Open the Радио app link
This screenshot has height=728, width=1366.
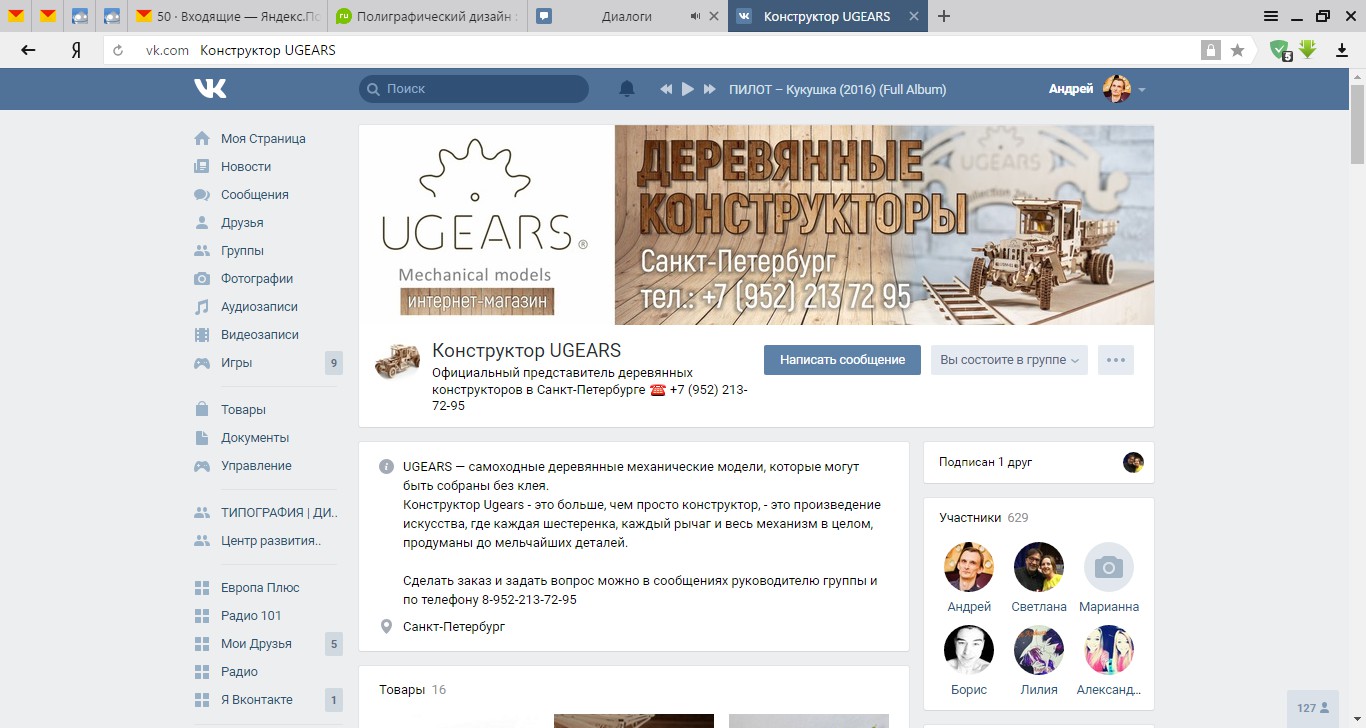click(239, 672)
